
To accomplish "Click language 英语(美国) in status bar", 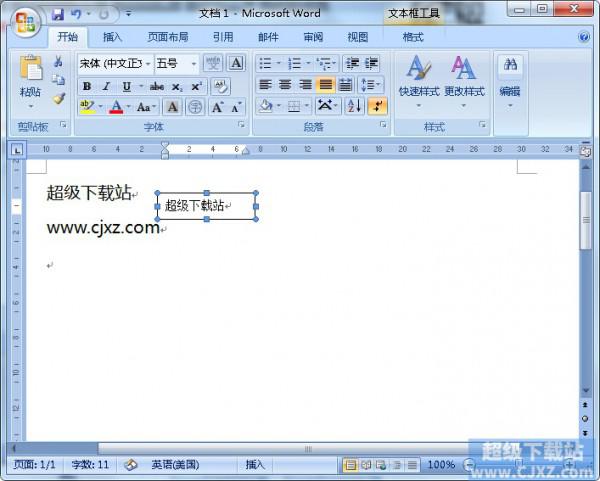I will [x=175, y=465].
